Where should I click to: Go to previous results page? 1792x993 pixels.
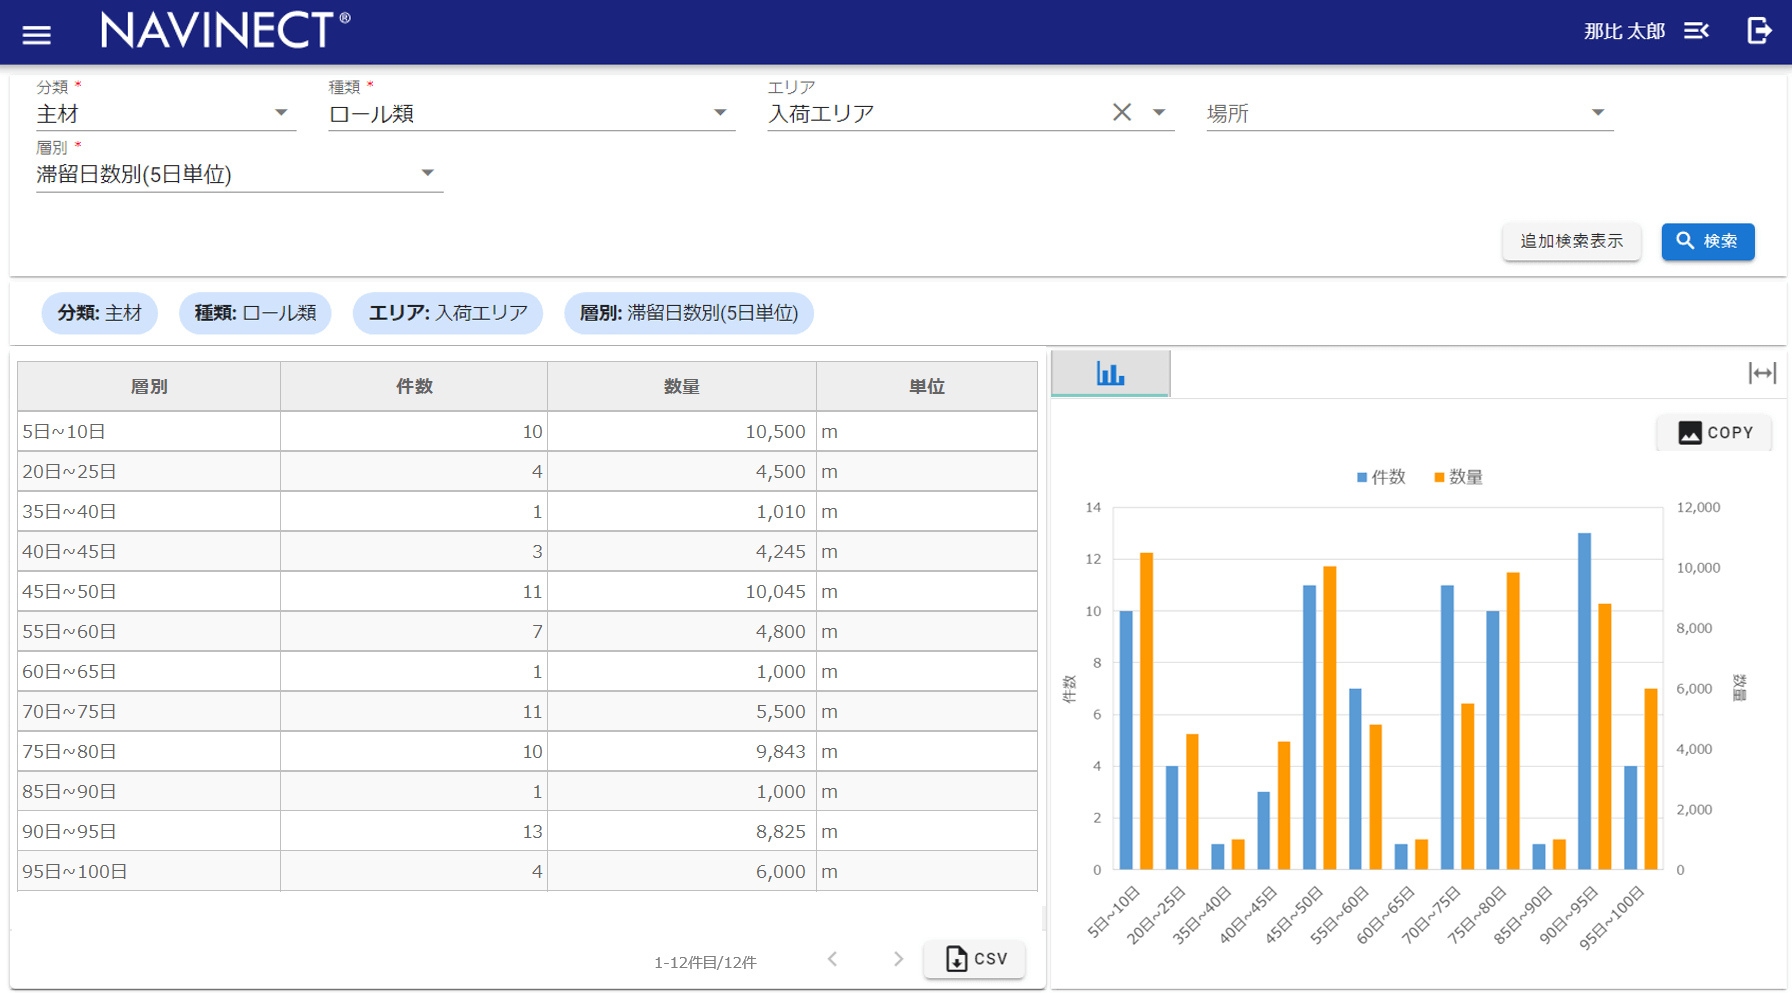click(833, 959)
